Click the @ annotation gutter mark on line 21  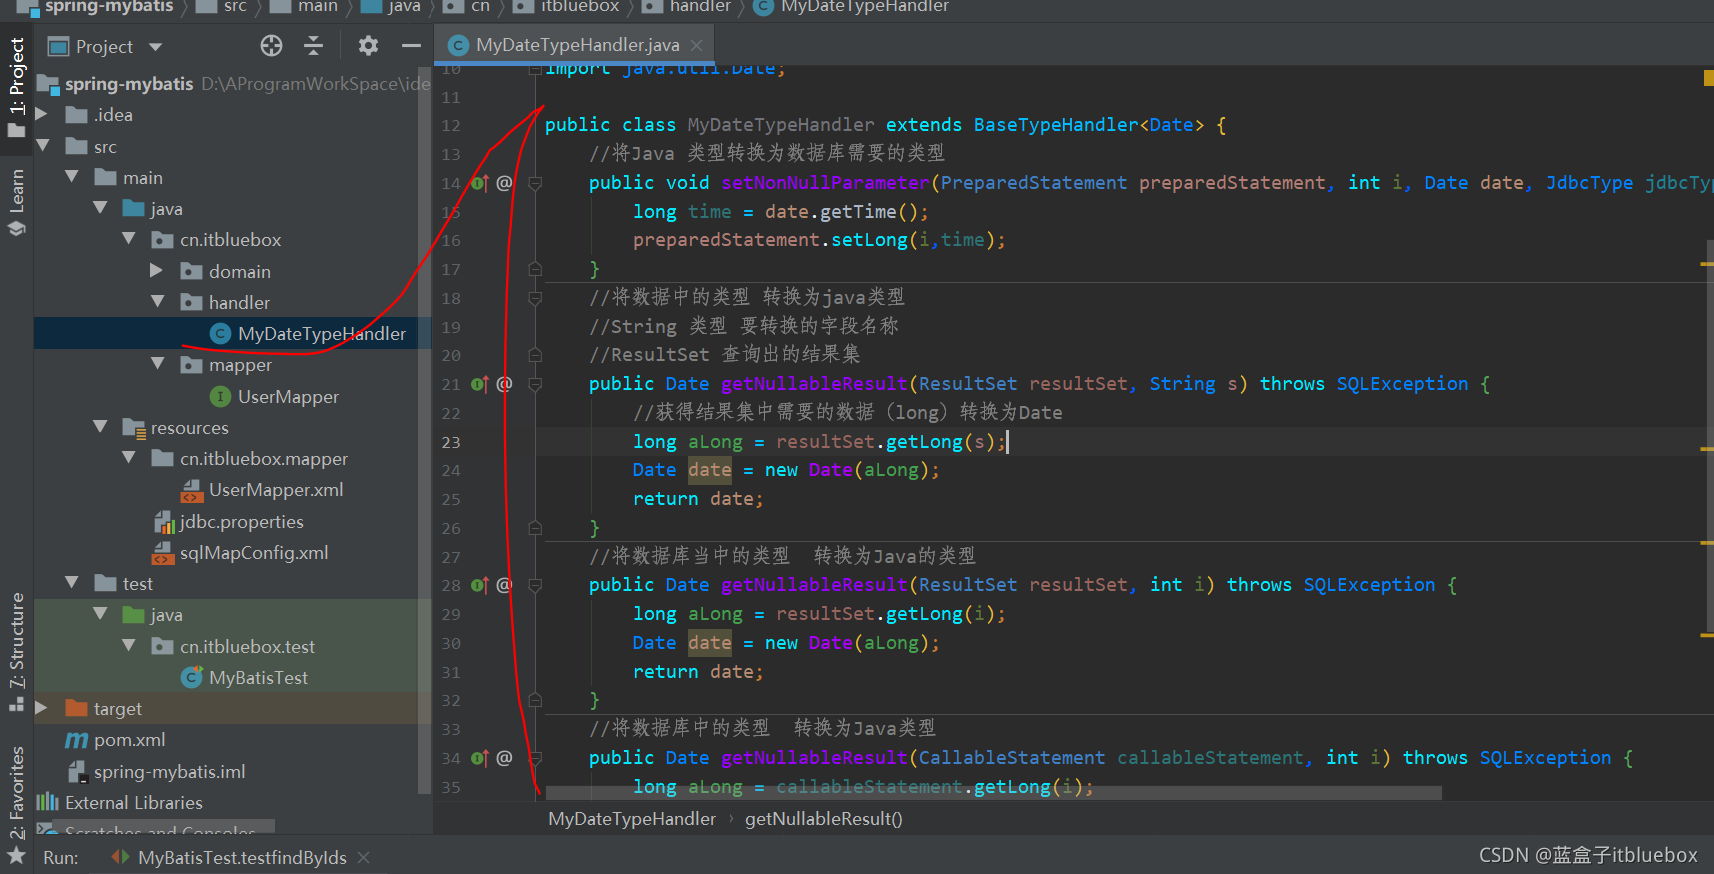pyautogui.click(x=504, y=384)
